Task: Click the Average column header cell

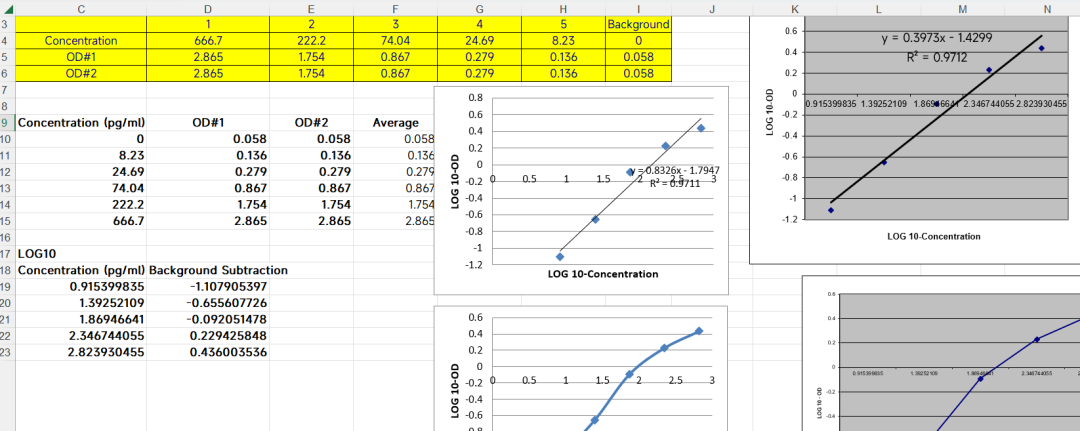Action: click(395, 123)
